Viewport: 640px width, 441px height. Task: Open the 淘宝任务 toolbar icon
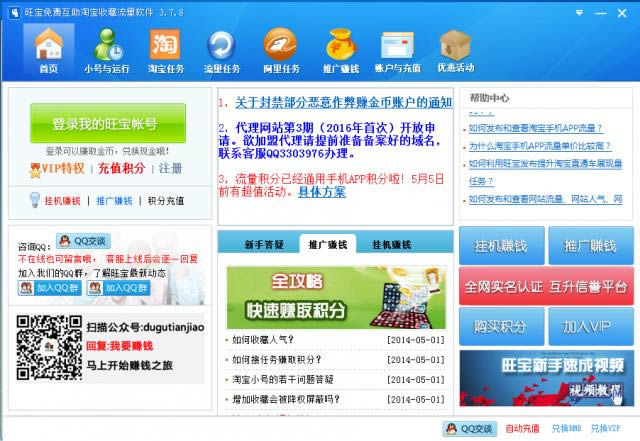click(x=165, y=50)
